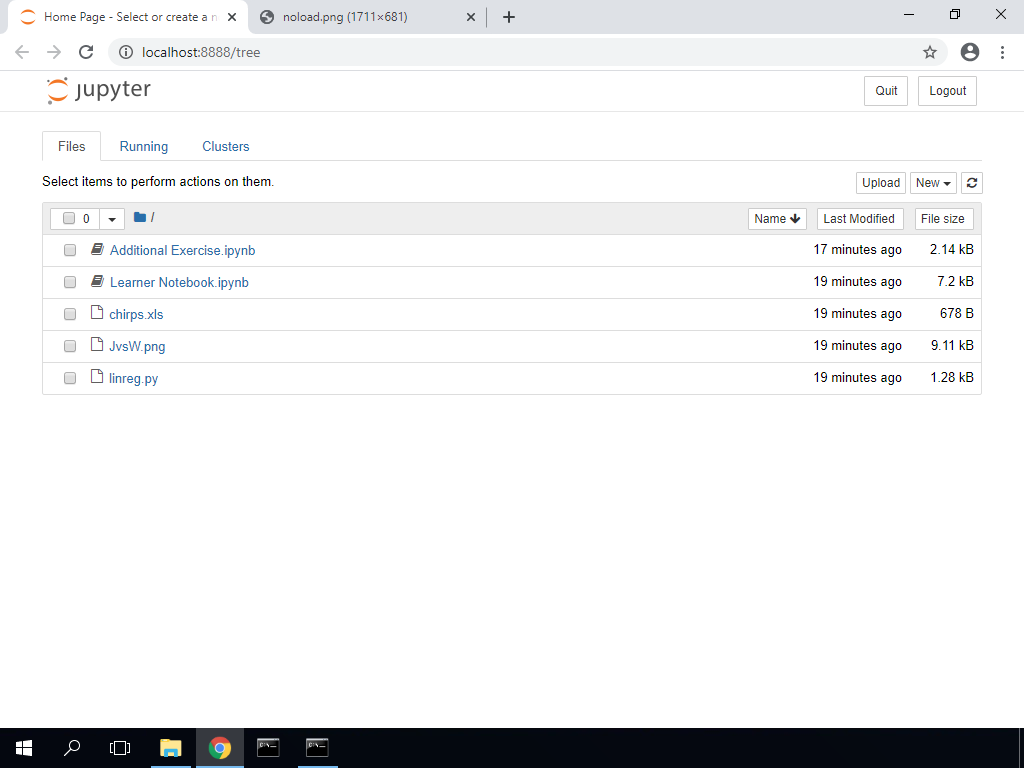1024x768 pixels.
Task: Switch to the Running tab
Action: pyautogui.click(x=144, y=146)
